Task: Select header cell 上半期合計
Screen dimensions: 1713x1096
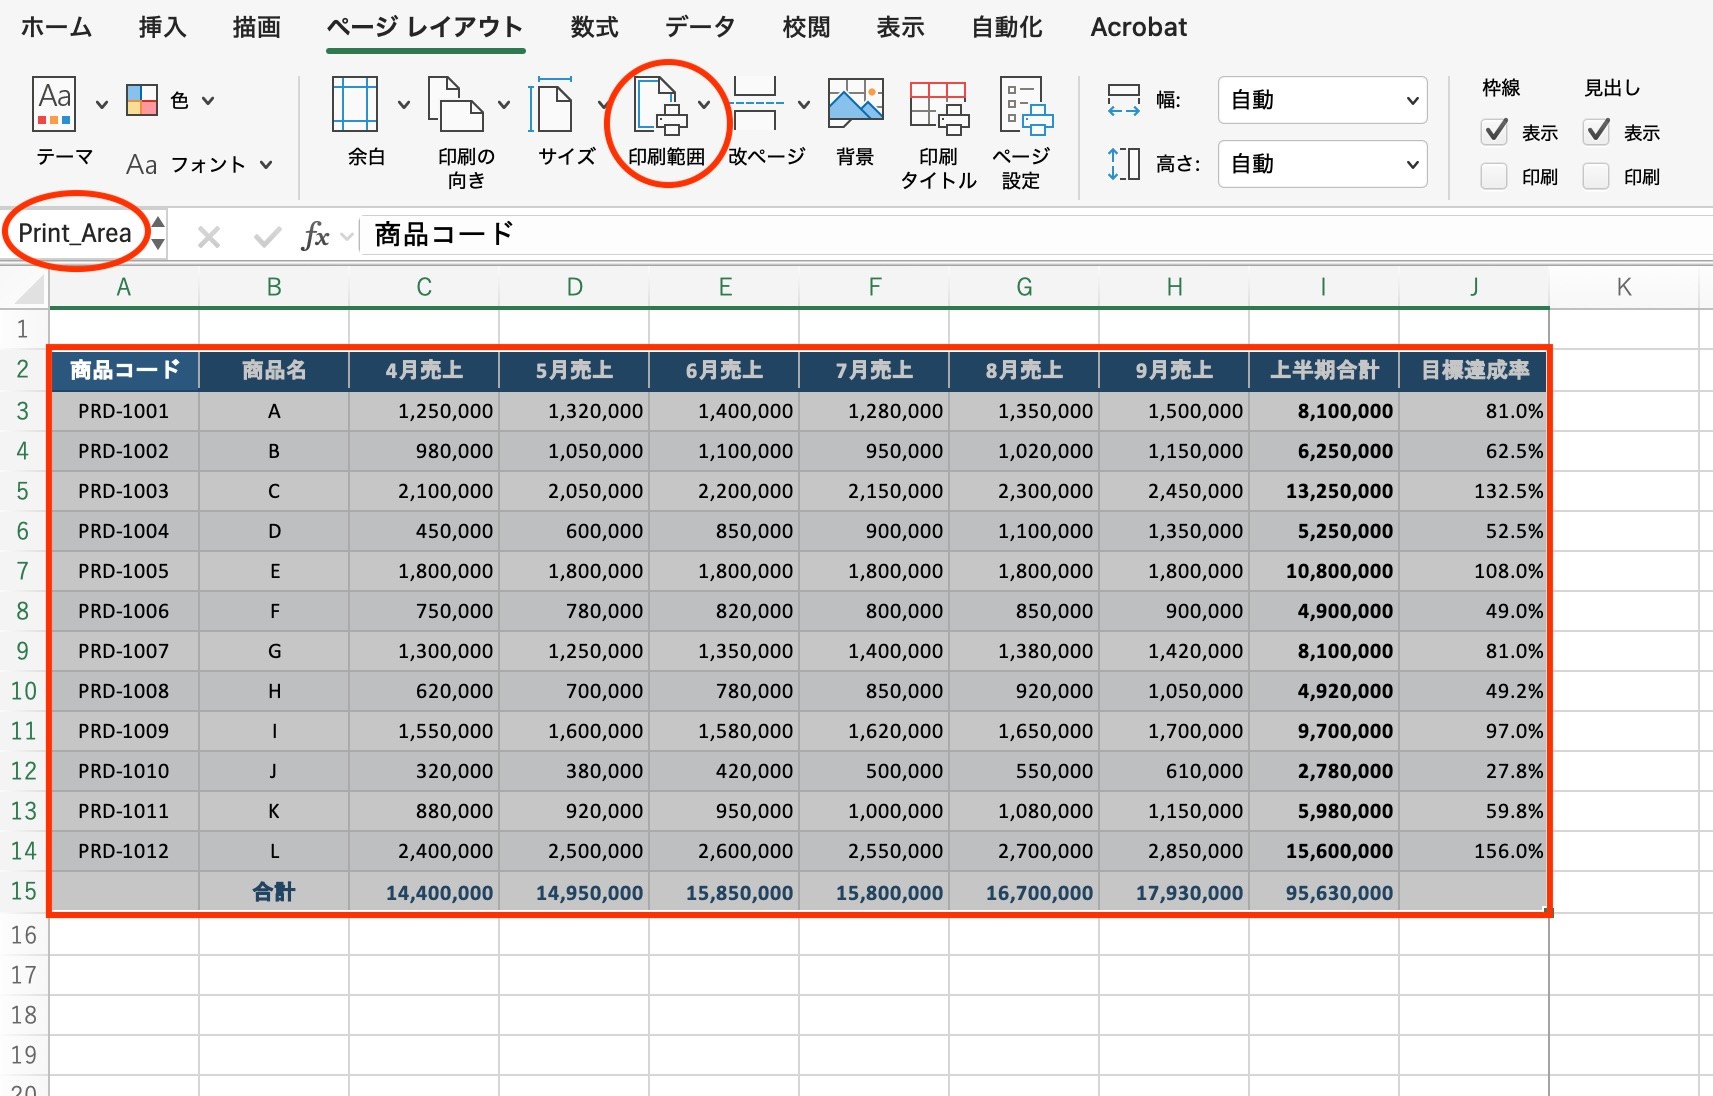Action: coord(1324,370)
